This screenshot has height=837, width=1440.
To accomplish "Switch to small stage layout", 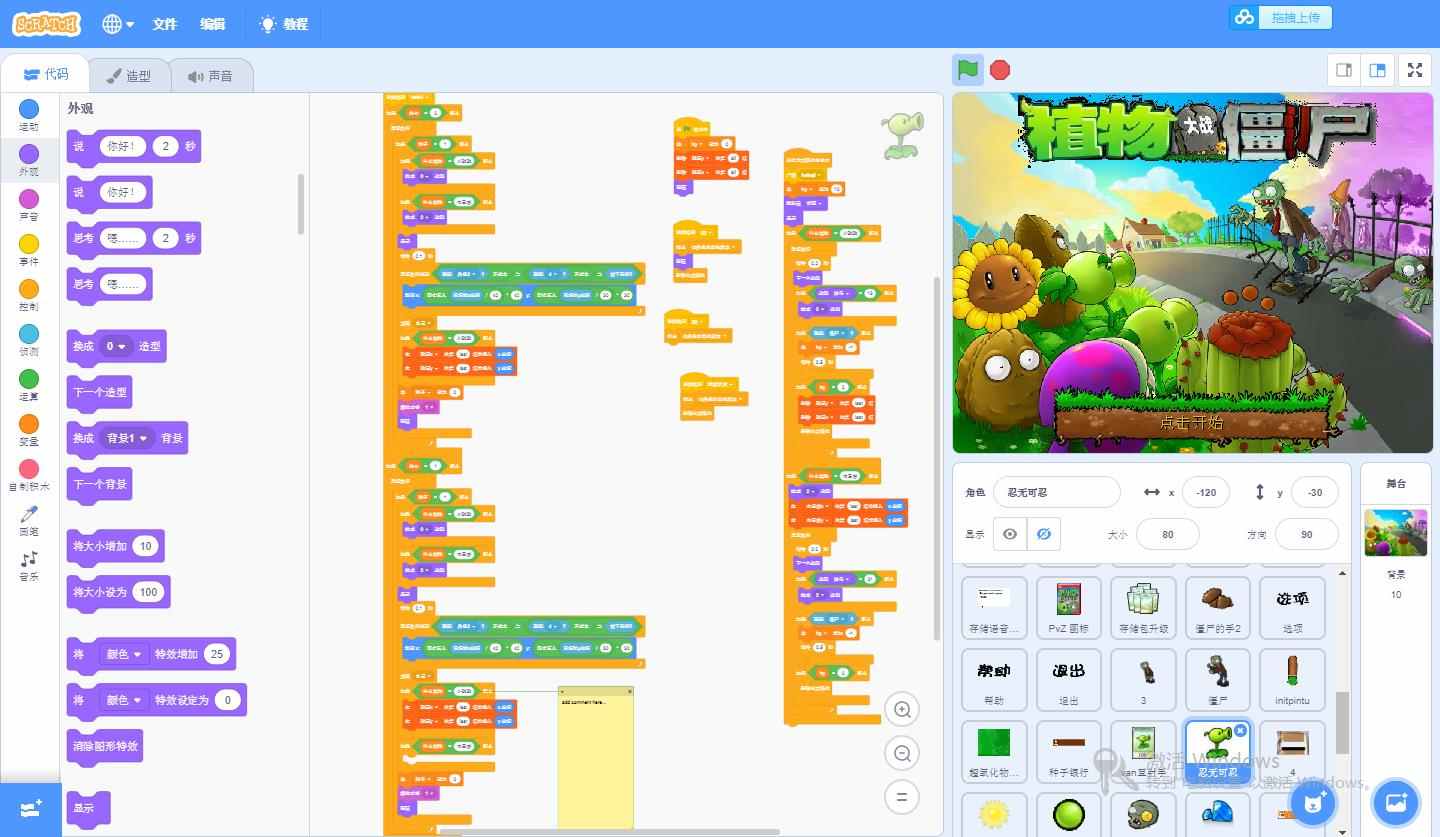I will pyautogui.click(x=1344, y=70).
